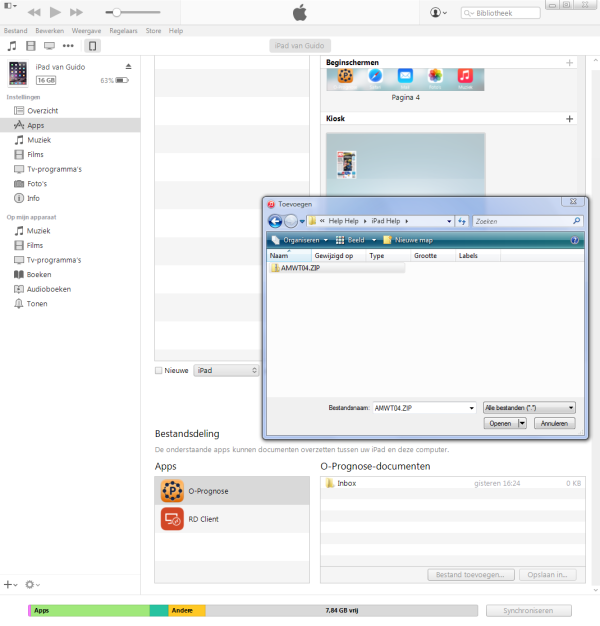600x626 pixels.
Task: Click the Bibliotheek search field
Action: (501, 13)
